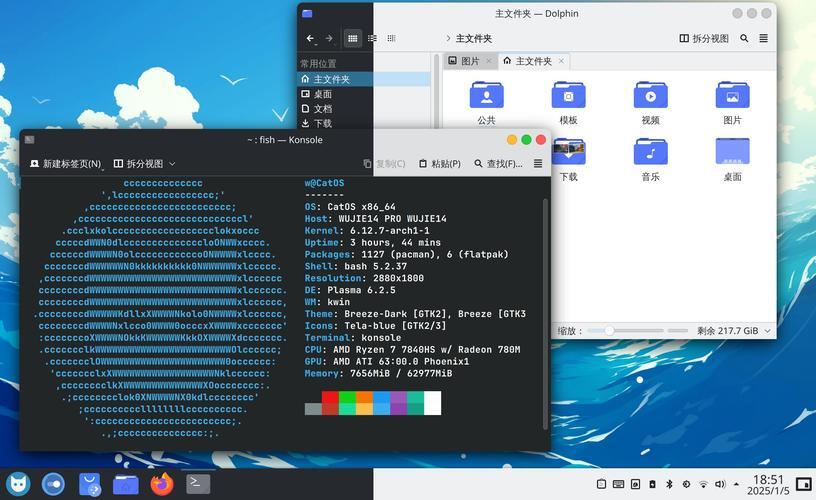Select the 模板 folder icon

click(568, 95)
